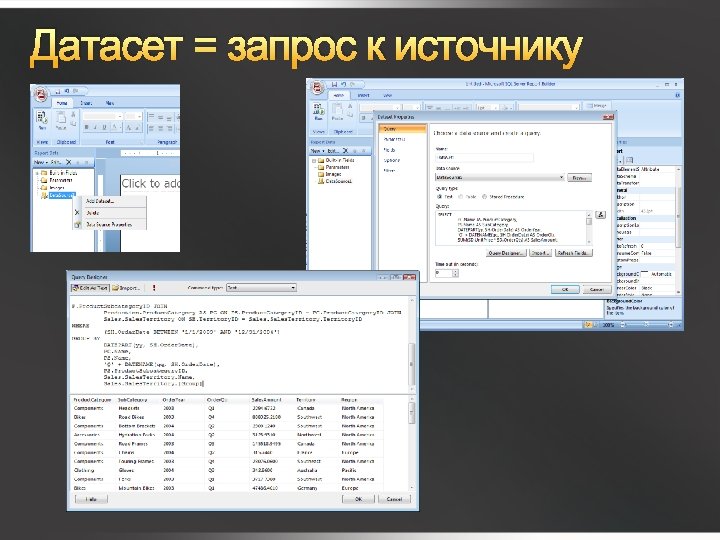Click expression fx button beside Query box
720x540 pixels.
pos(600,214)
